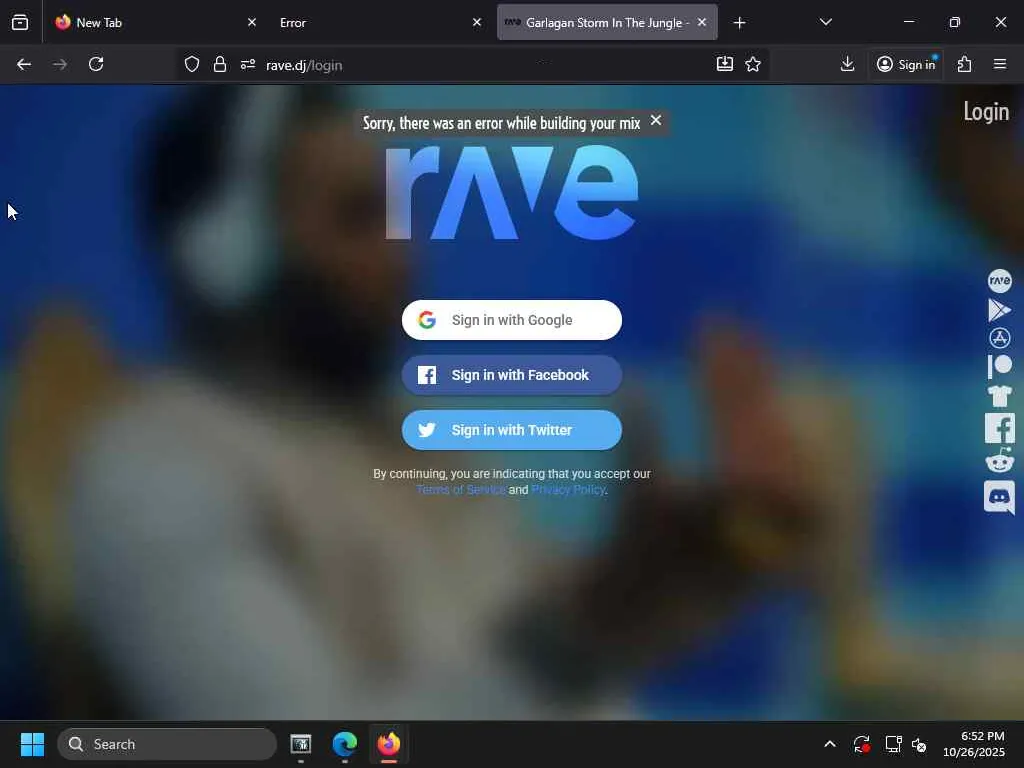Go back to the previous page
This screenshot has height=768, width=1024.
(24, 64)
